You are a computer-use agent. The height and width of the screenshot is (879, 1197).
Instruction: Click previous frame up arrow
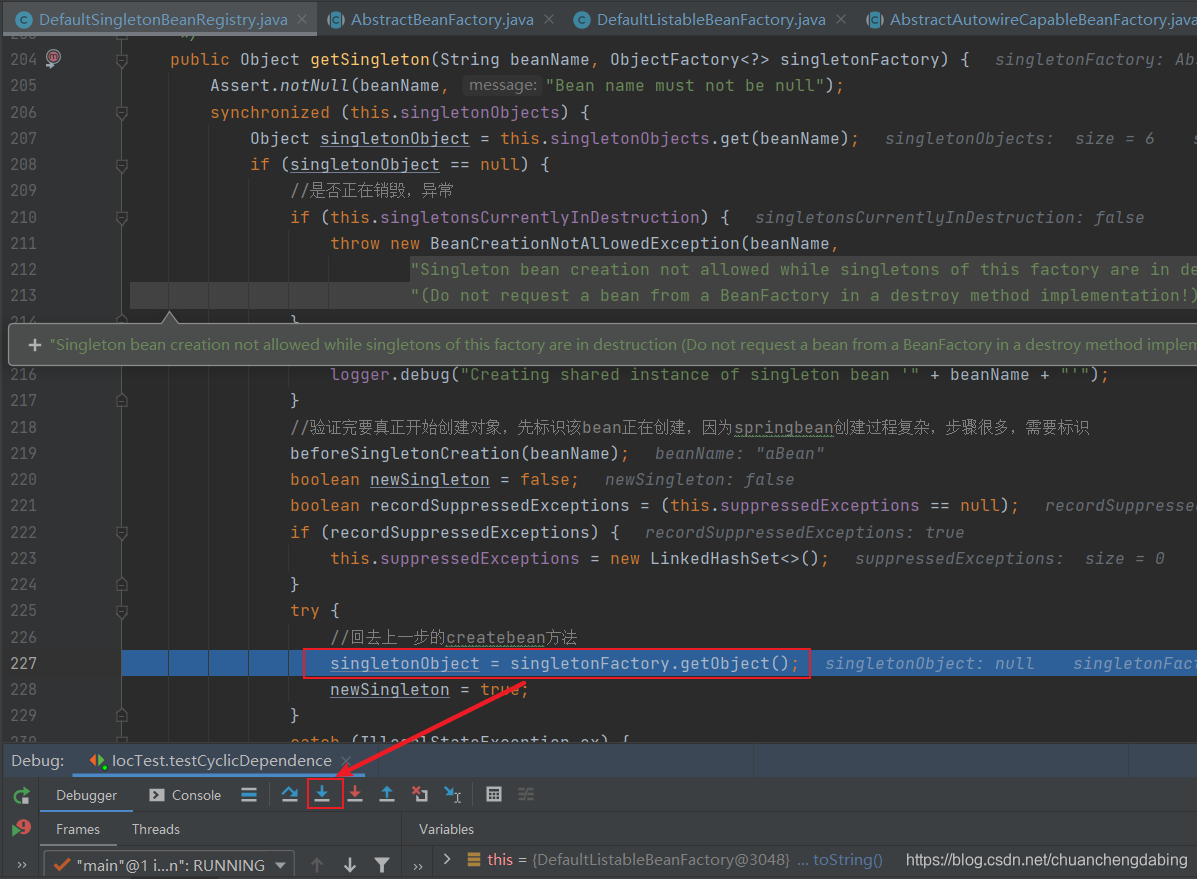coord(317,864)
